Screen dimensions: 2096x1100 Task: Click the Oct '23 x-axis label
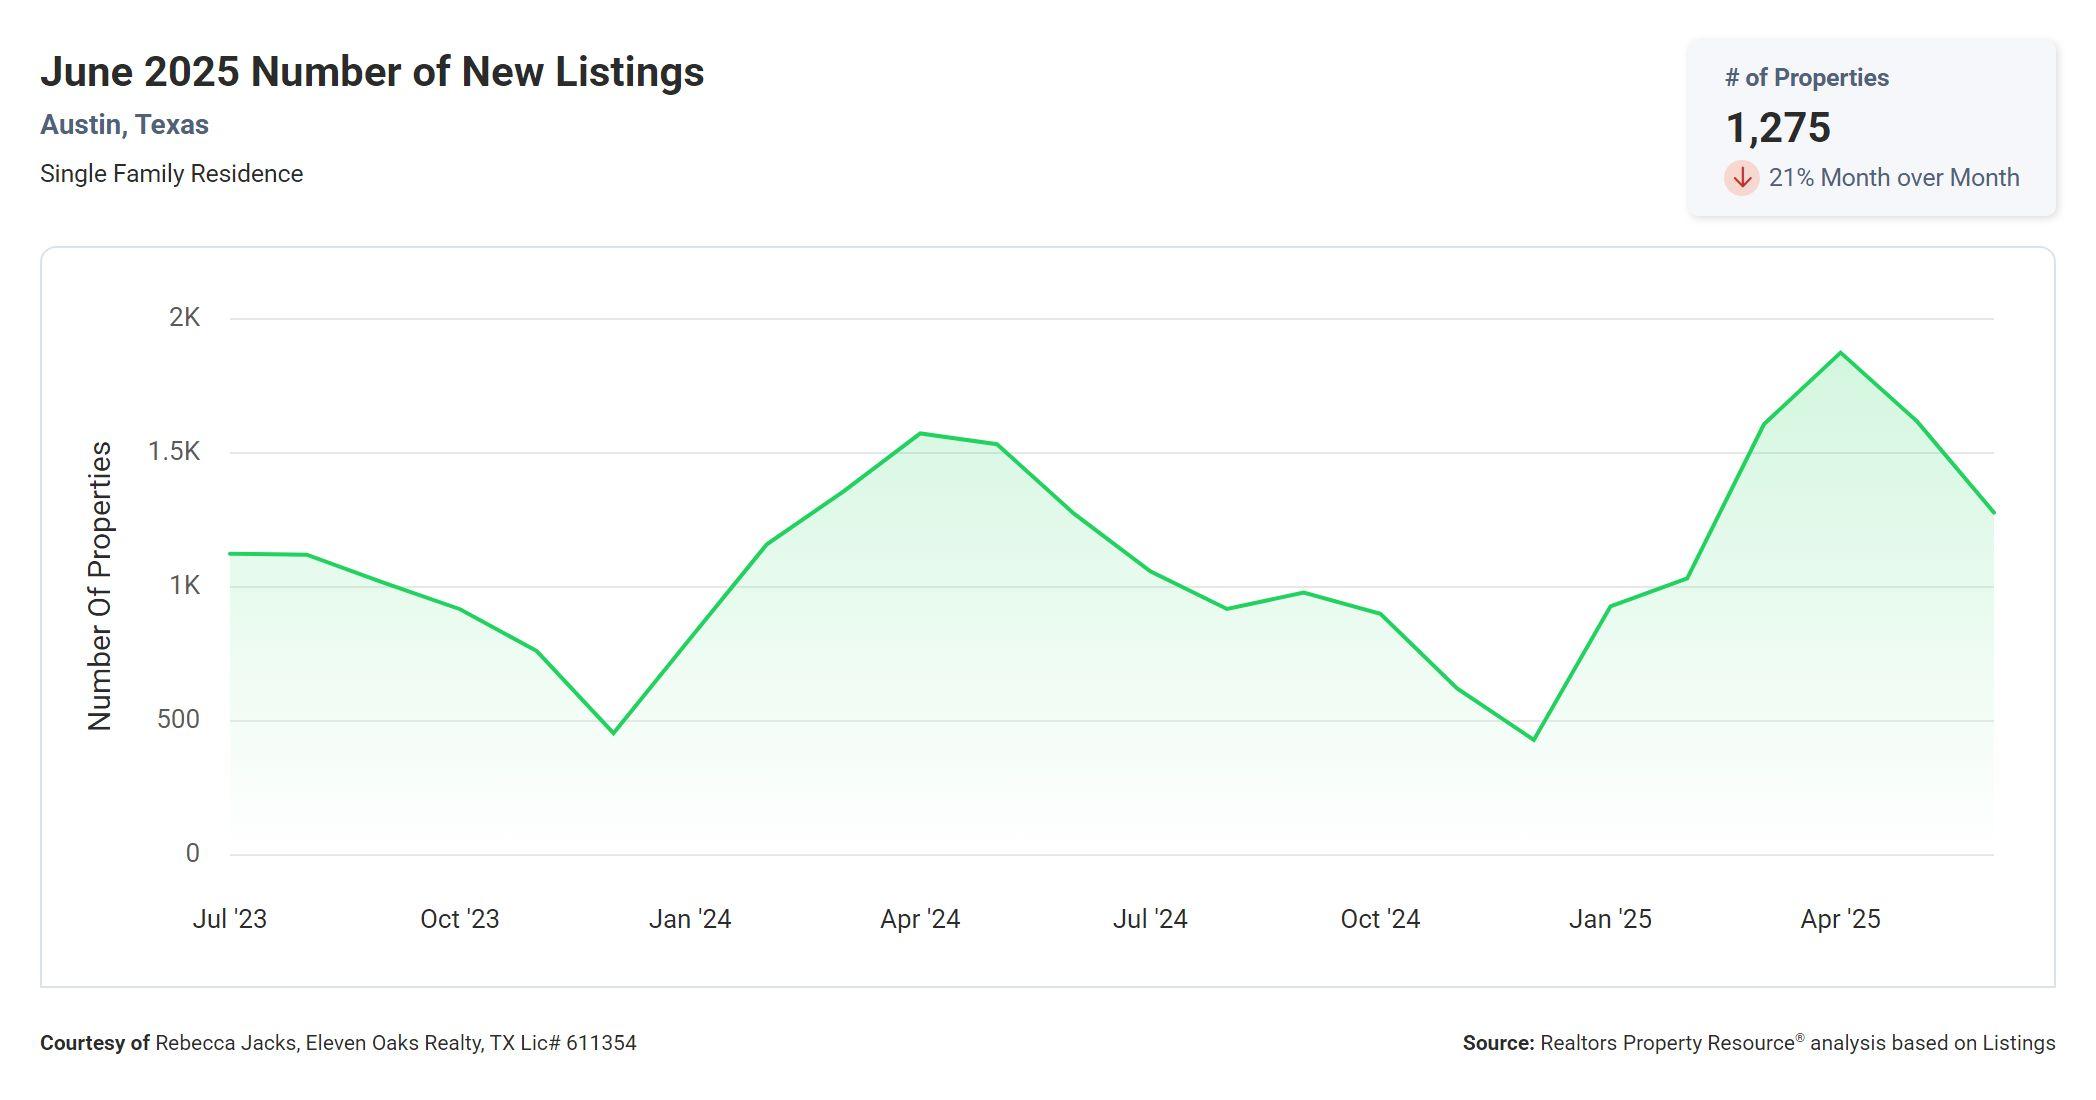(x=459, y=919)
